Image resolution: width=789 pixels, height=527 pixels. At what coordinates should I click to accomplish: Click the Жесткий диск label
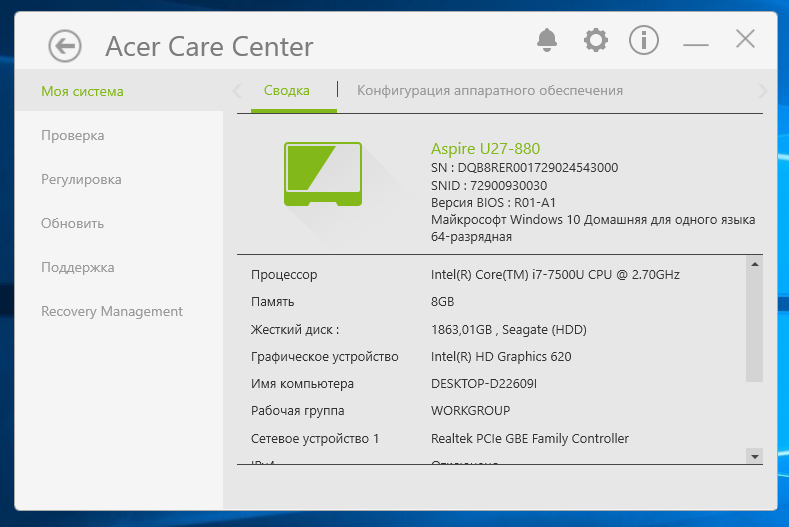coord(295,330)
